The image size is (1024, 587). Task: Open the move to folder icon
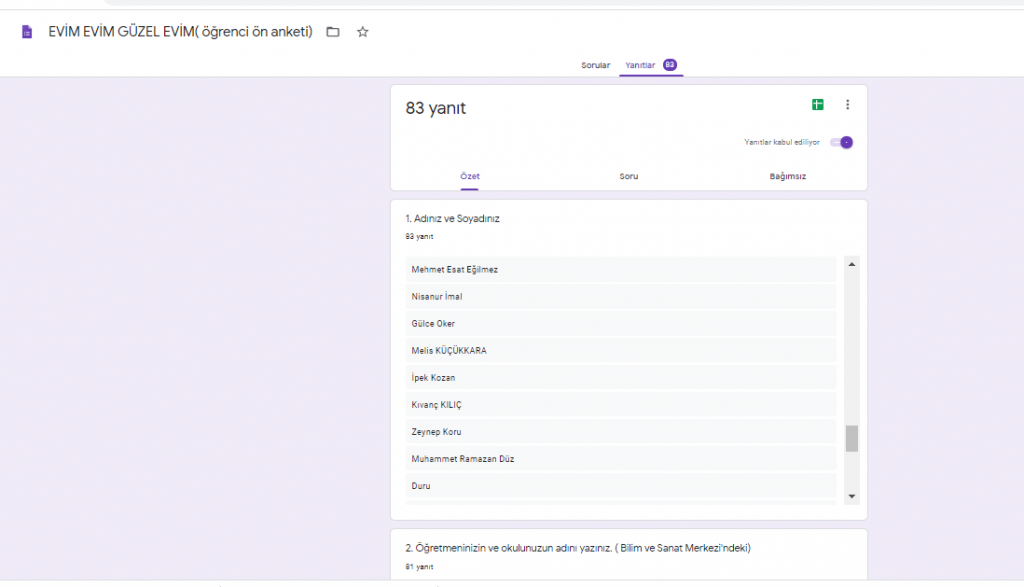tap(333, 32)
